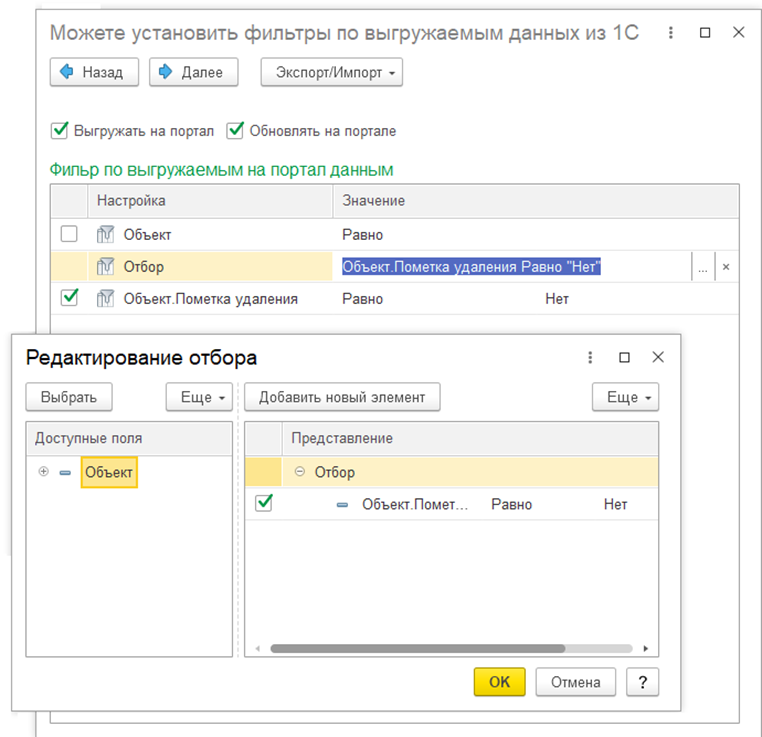Click the ellipsis button in the Отбор value field
The width and height of the screenshot is (762, 737).
pyautogui.click(x=703, y=267)
